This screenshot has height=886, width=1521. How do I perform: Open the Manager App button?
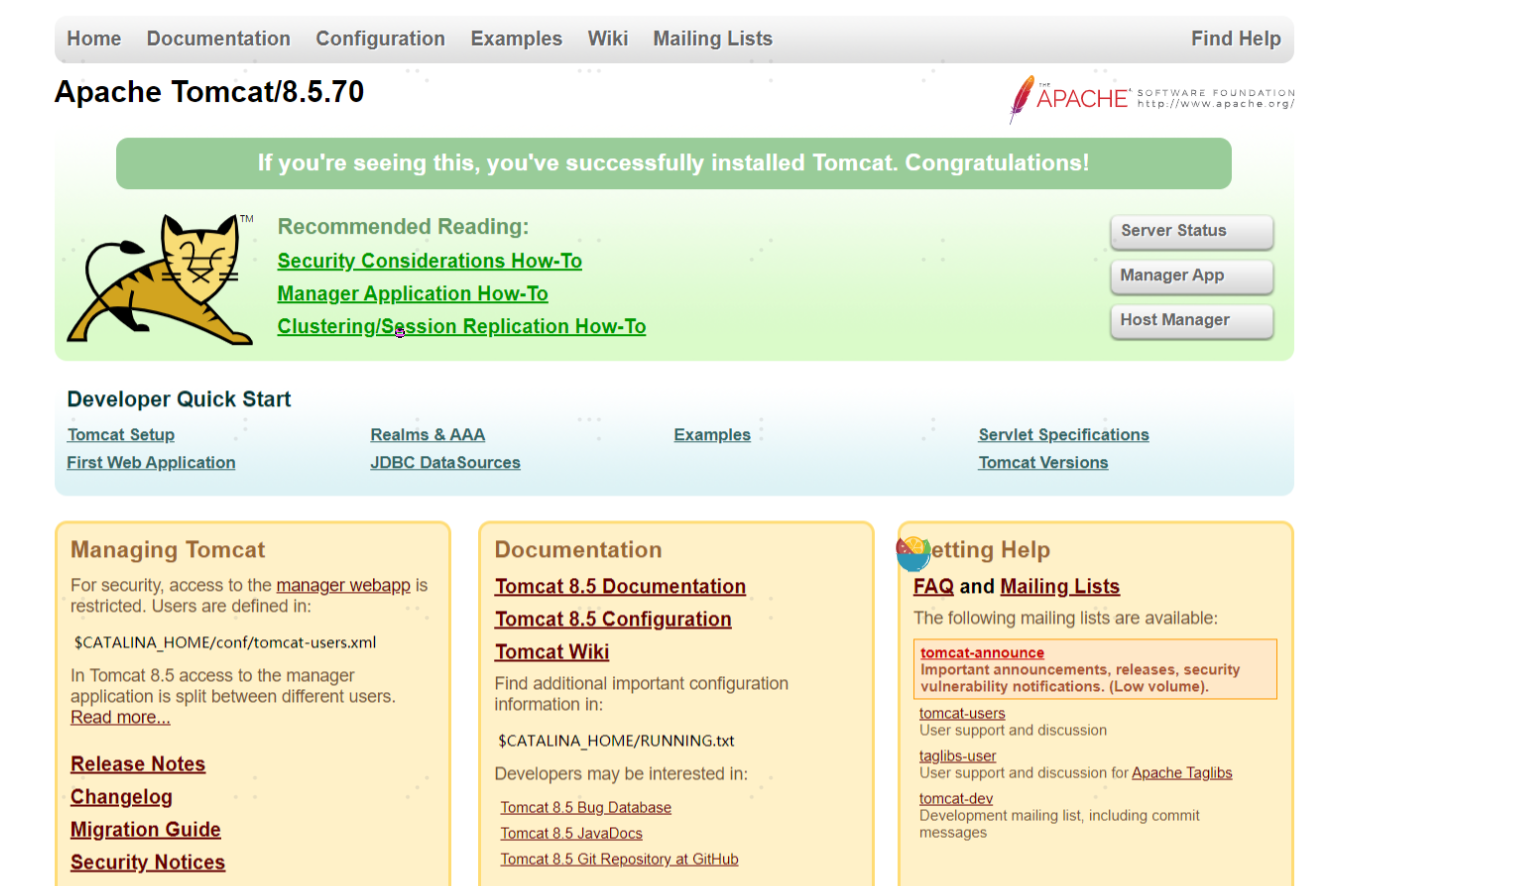[x=1191, y=276]
